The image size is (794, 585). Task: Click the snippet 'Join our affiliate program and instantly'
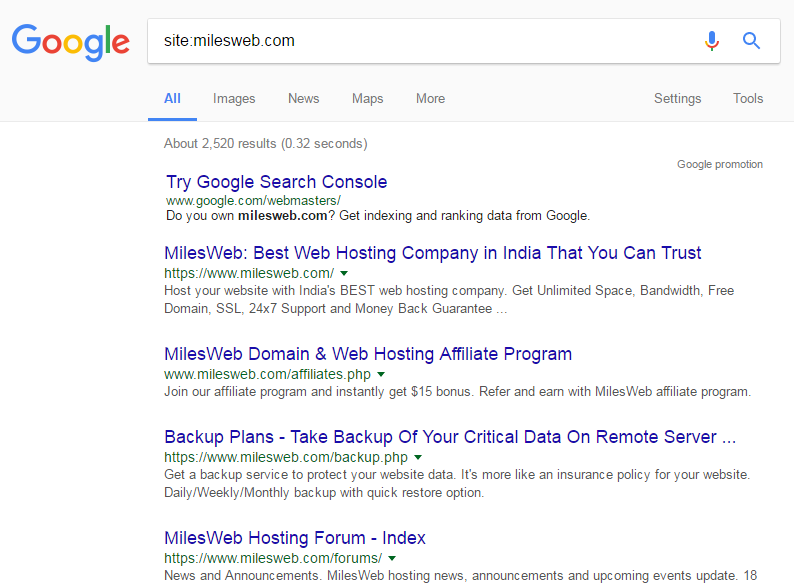tap(457, 392)
